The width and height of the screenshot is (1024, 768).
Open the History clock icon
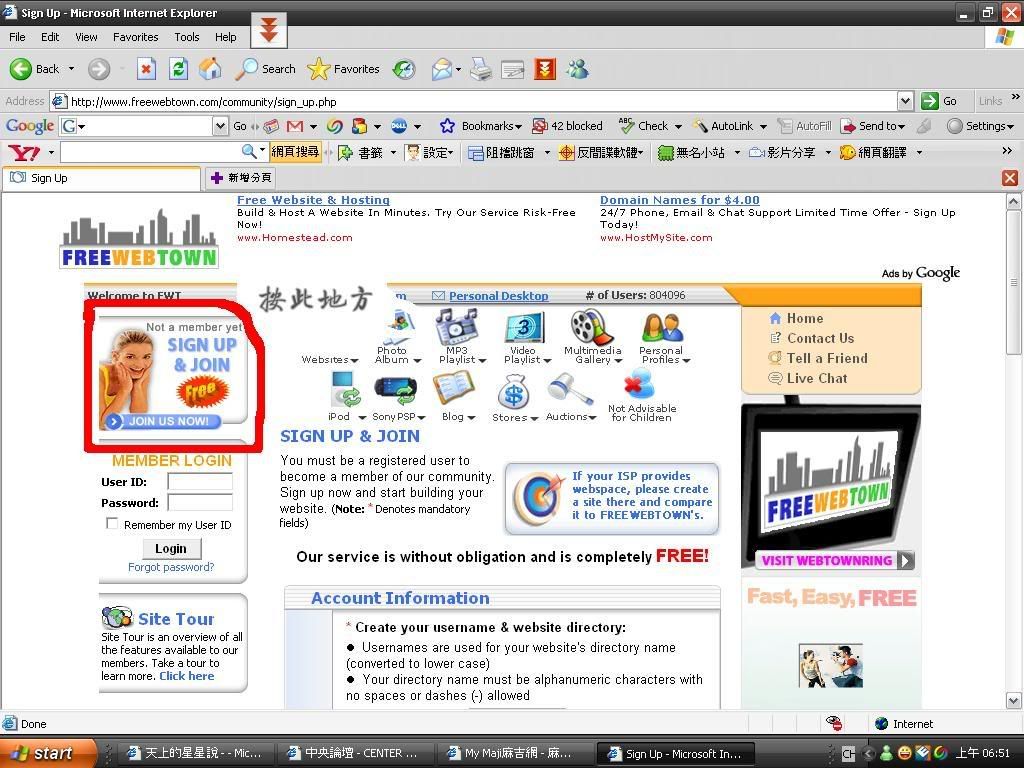coord(404,69)
